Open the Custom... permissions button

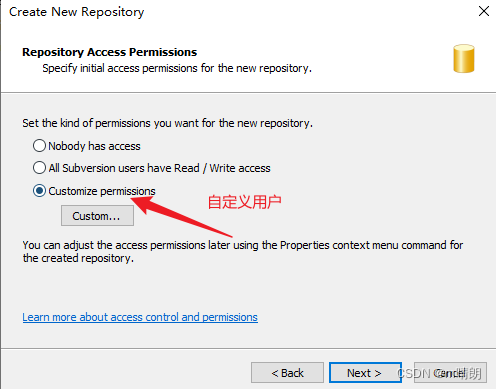[97, 216]
